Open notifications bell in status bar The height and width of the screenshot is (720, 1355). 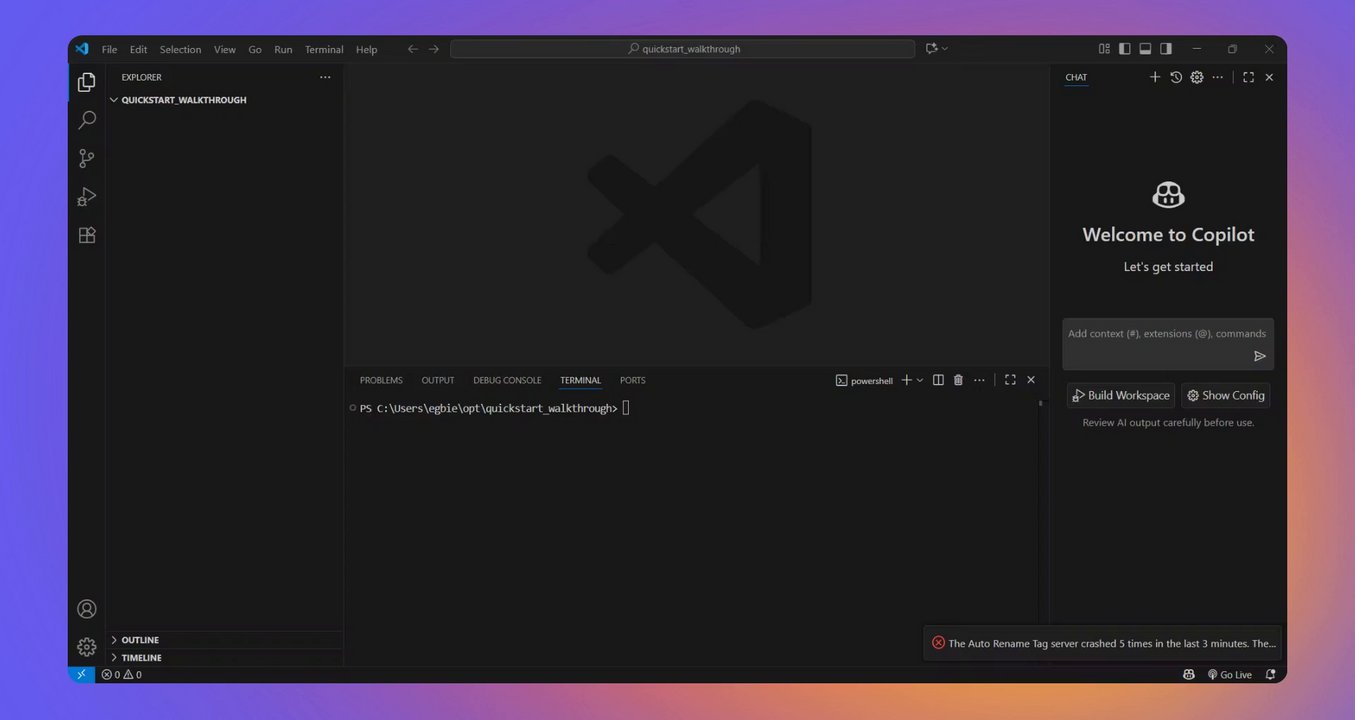1270,675
